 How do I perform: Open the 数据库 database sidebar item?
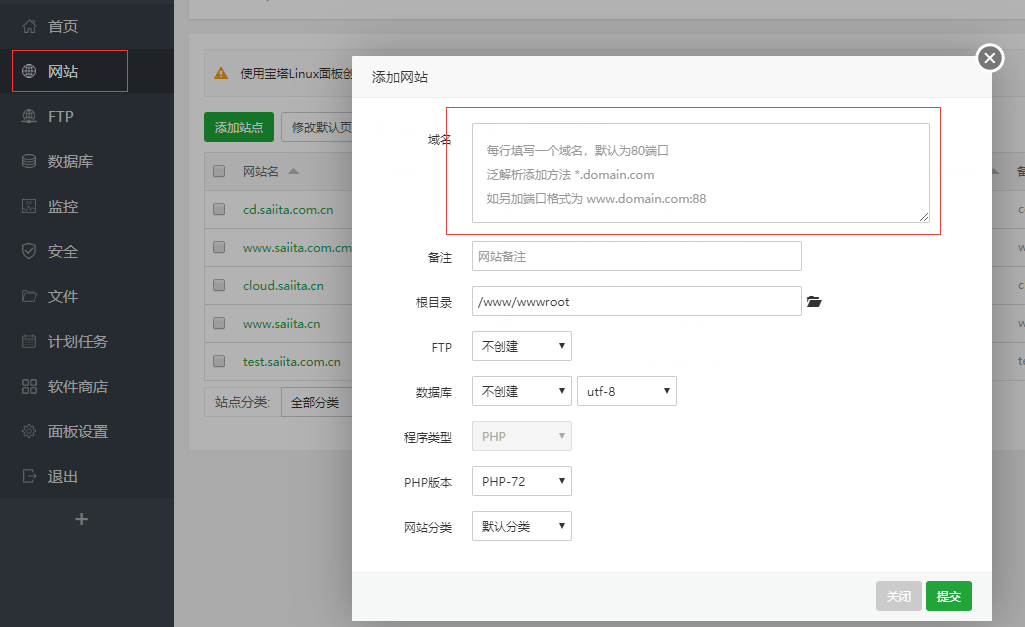tap(70, 162)
